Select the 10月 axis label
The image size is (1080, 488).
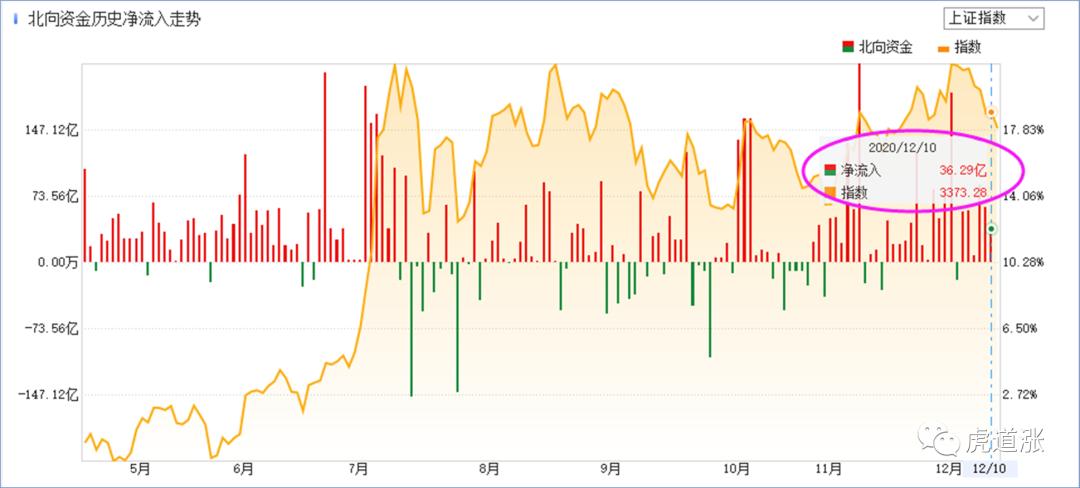click(x=736, y=469)
